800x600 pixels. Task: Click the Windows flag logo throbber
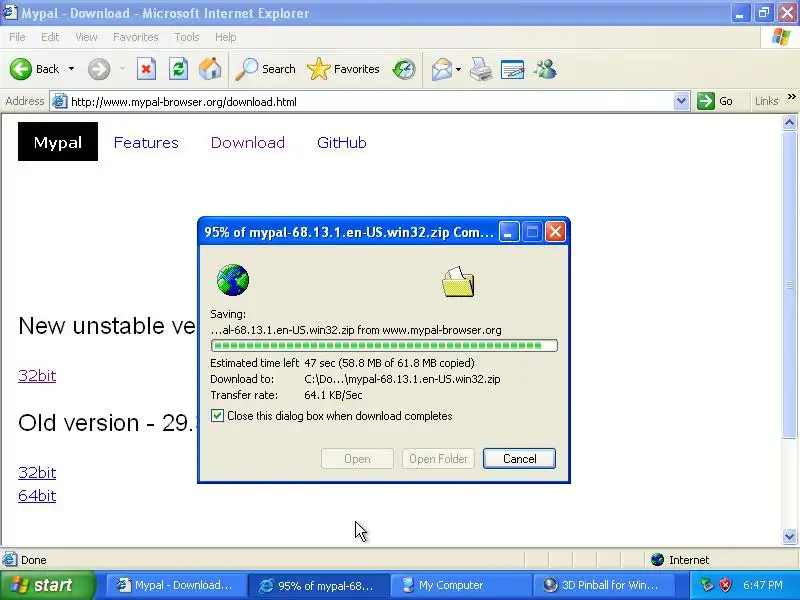pos(781,37)
